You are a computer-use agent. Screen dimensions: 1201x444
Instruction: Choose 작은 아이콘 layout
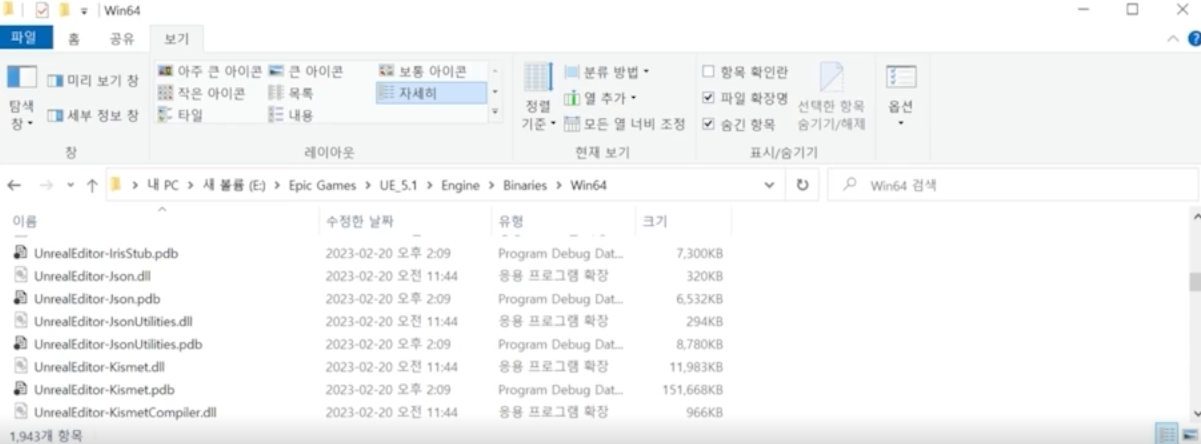tap(202, 93)
